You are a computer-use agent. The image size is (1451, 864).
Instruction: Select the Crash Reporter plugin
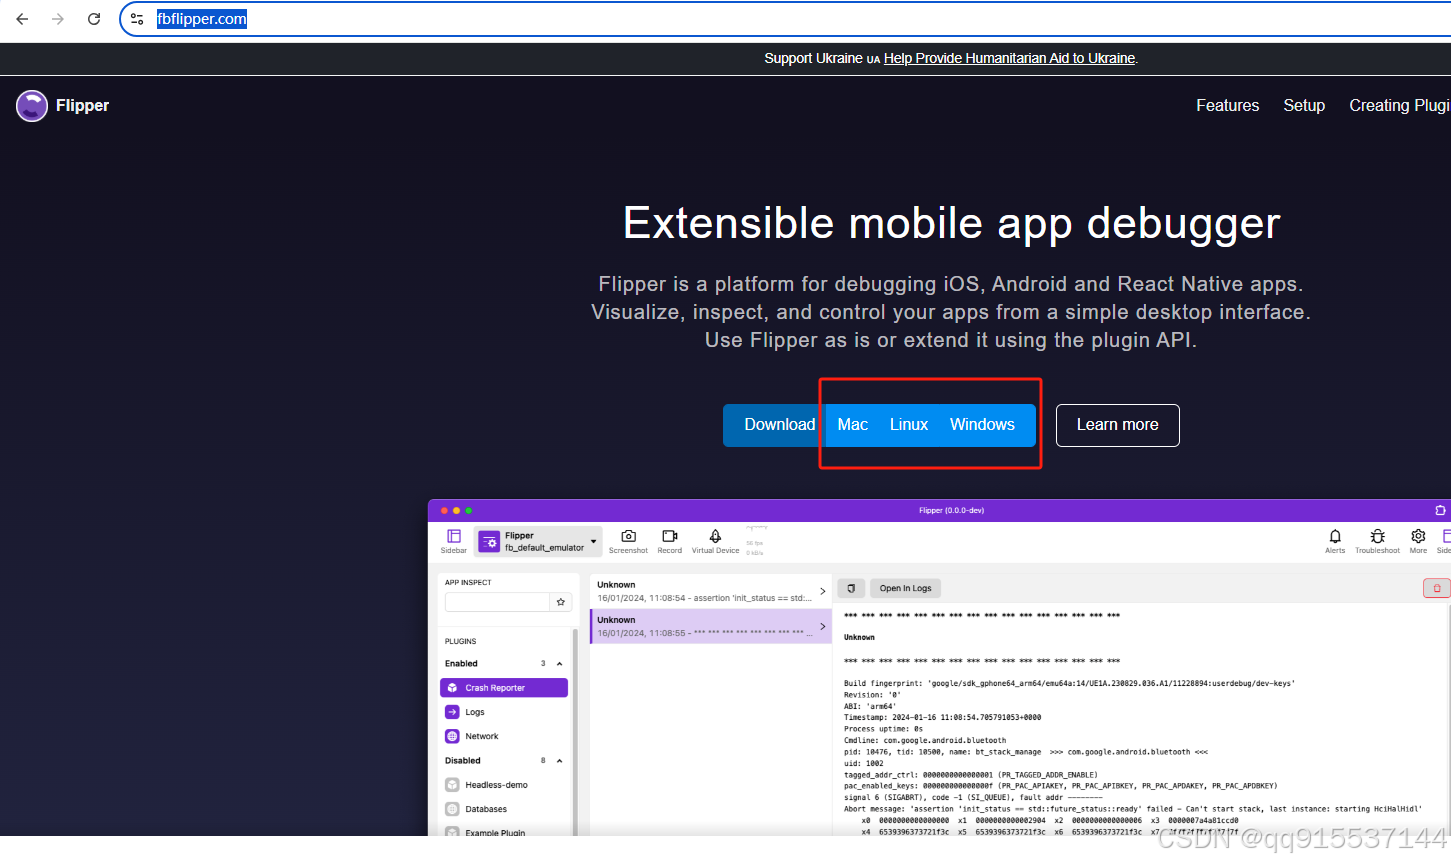coord(503,687)
